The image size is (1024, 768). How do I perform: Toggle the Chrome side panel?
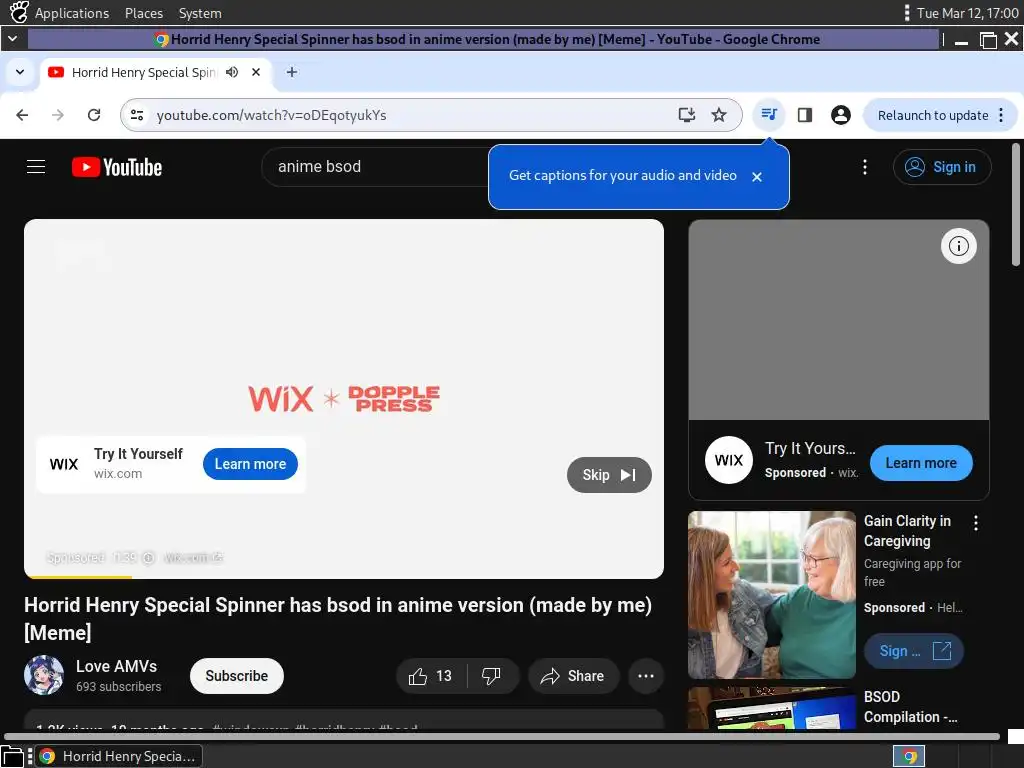click(x=805, y=115)
